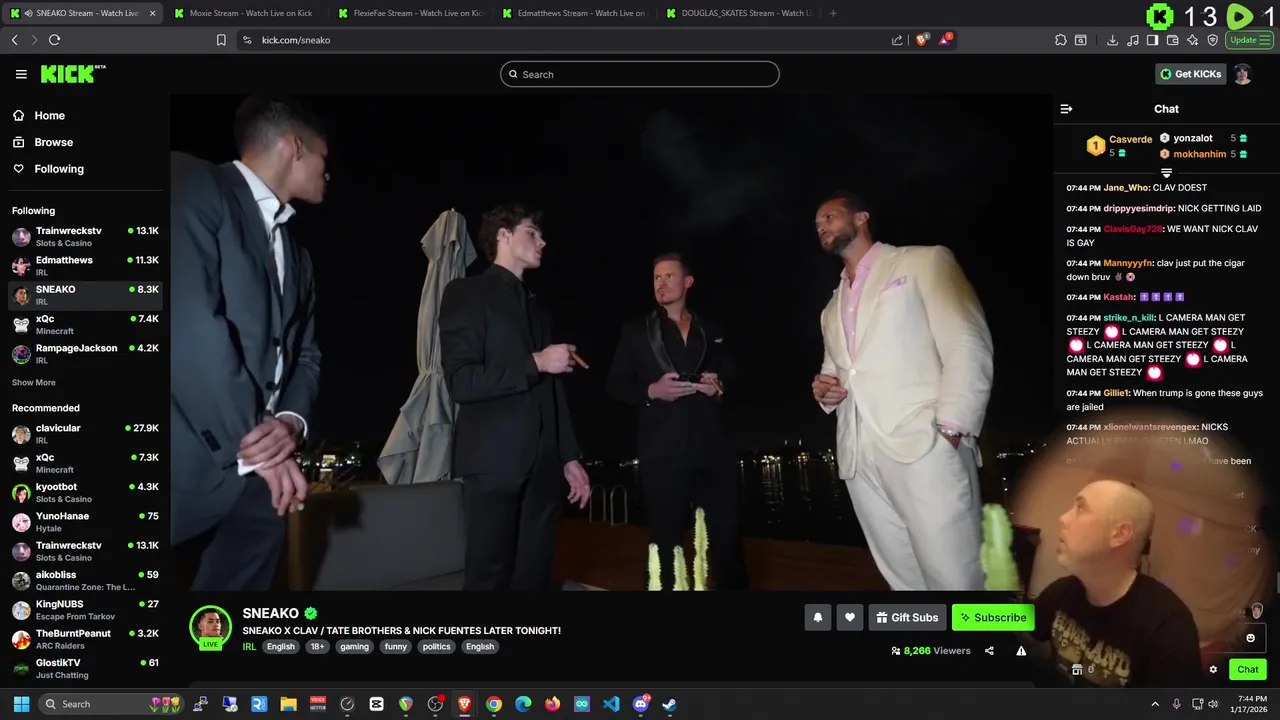
Task: Click Get KICKs button
Action: pos(1190,74)
